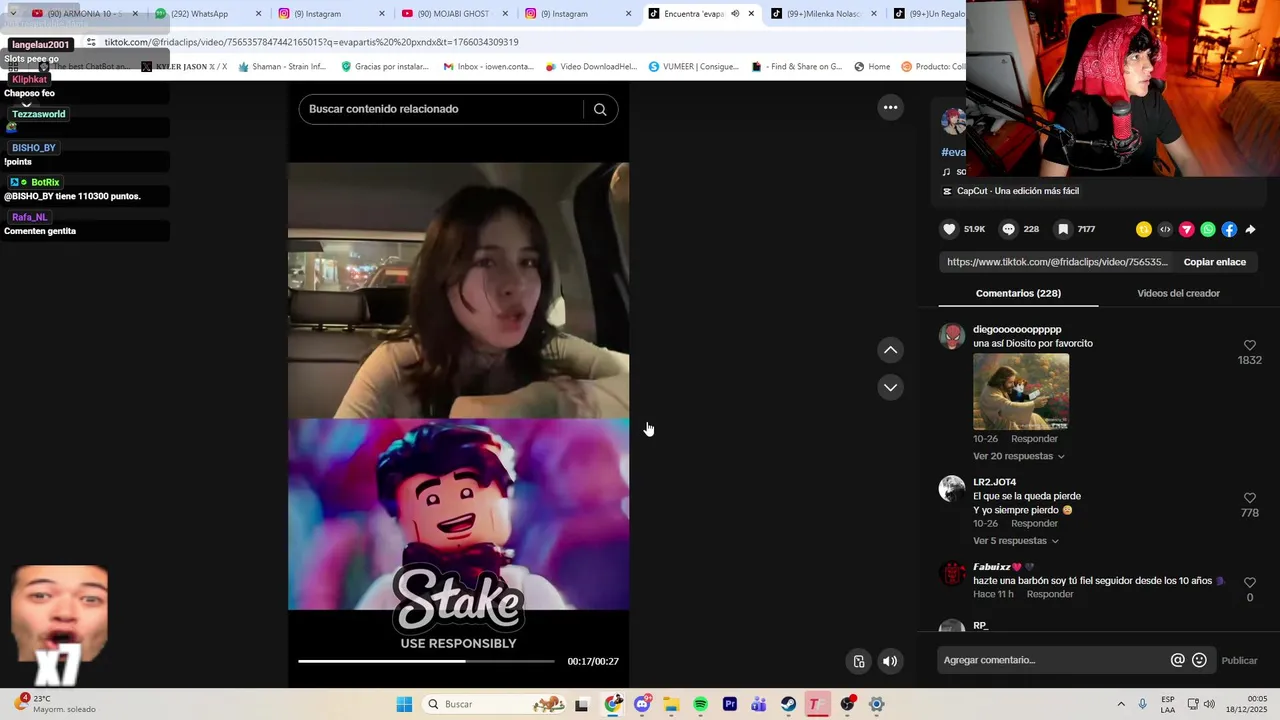
Task: Open Microsoft Teams from the taskbar
Action: (759, 704)
